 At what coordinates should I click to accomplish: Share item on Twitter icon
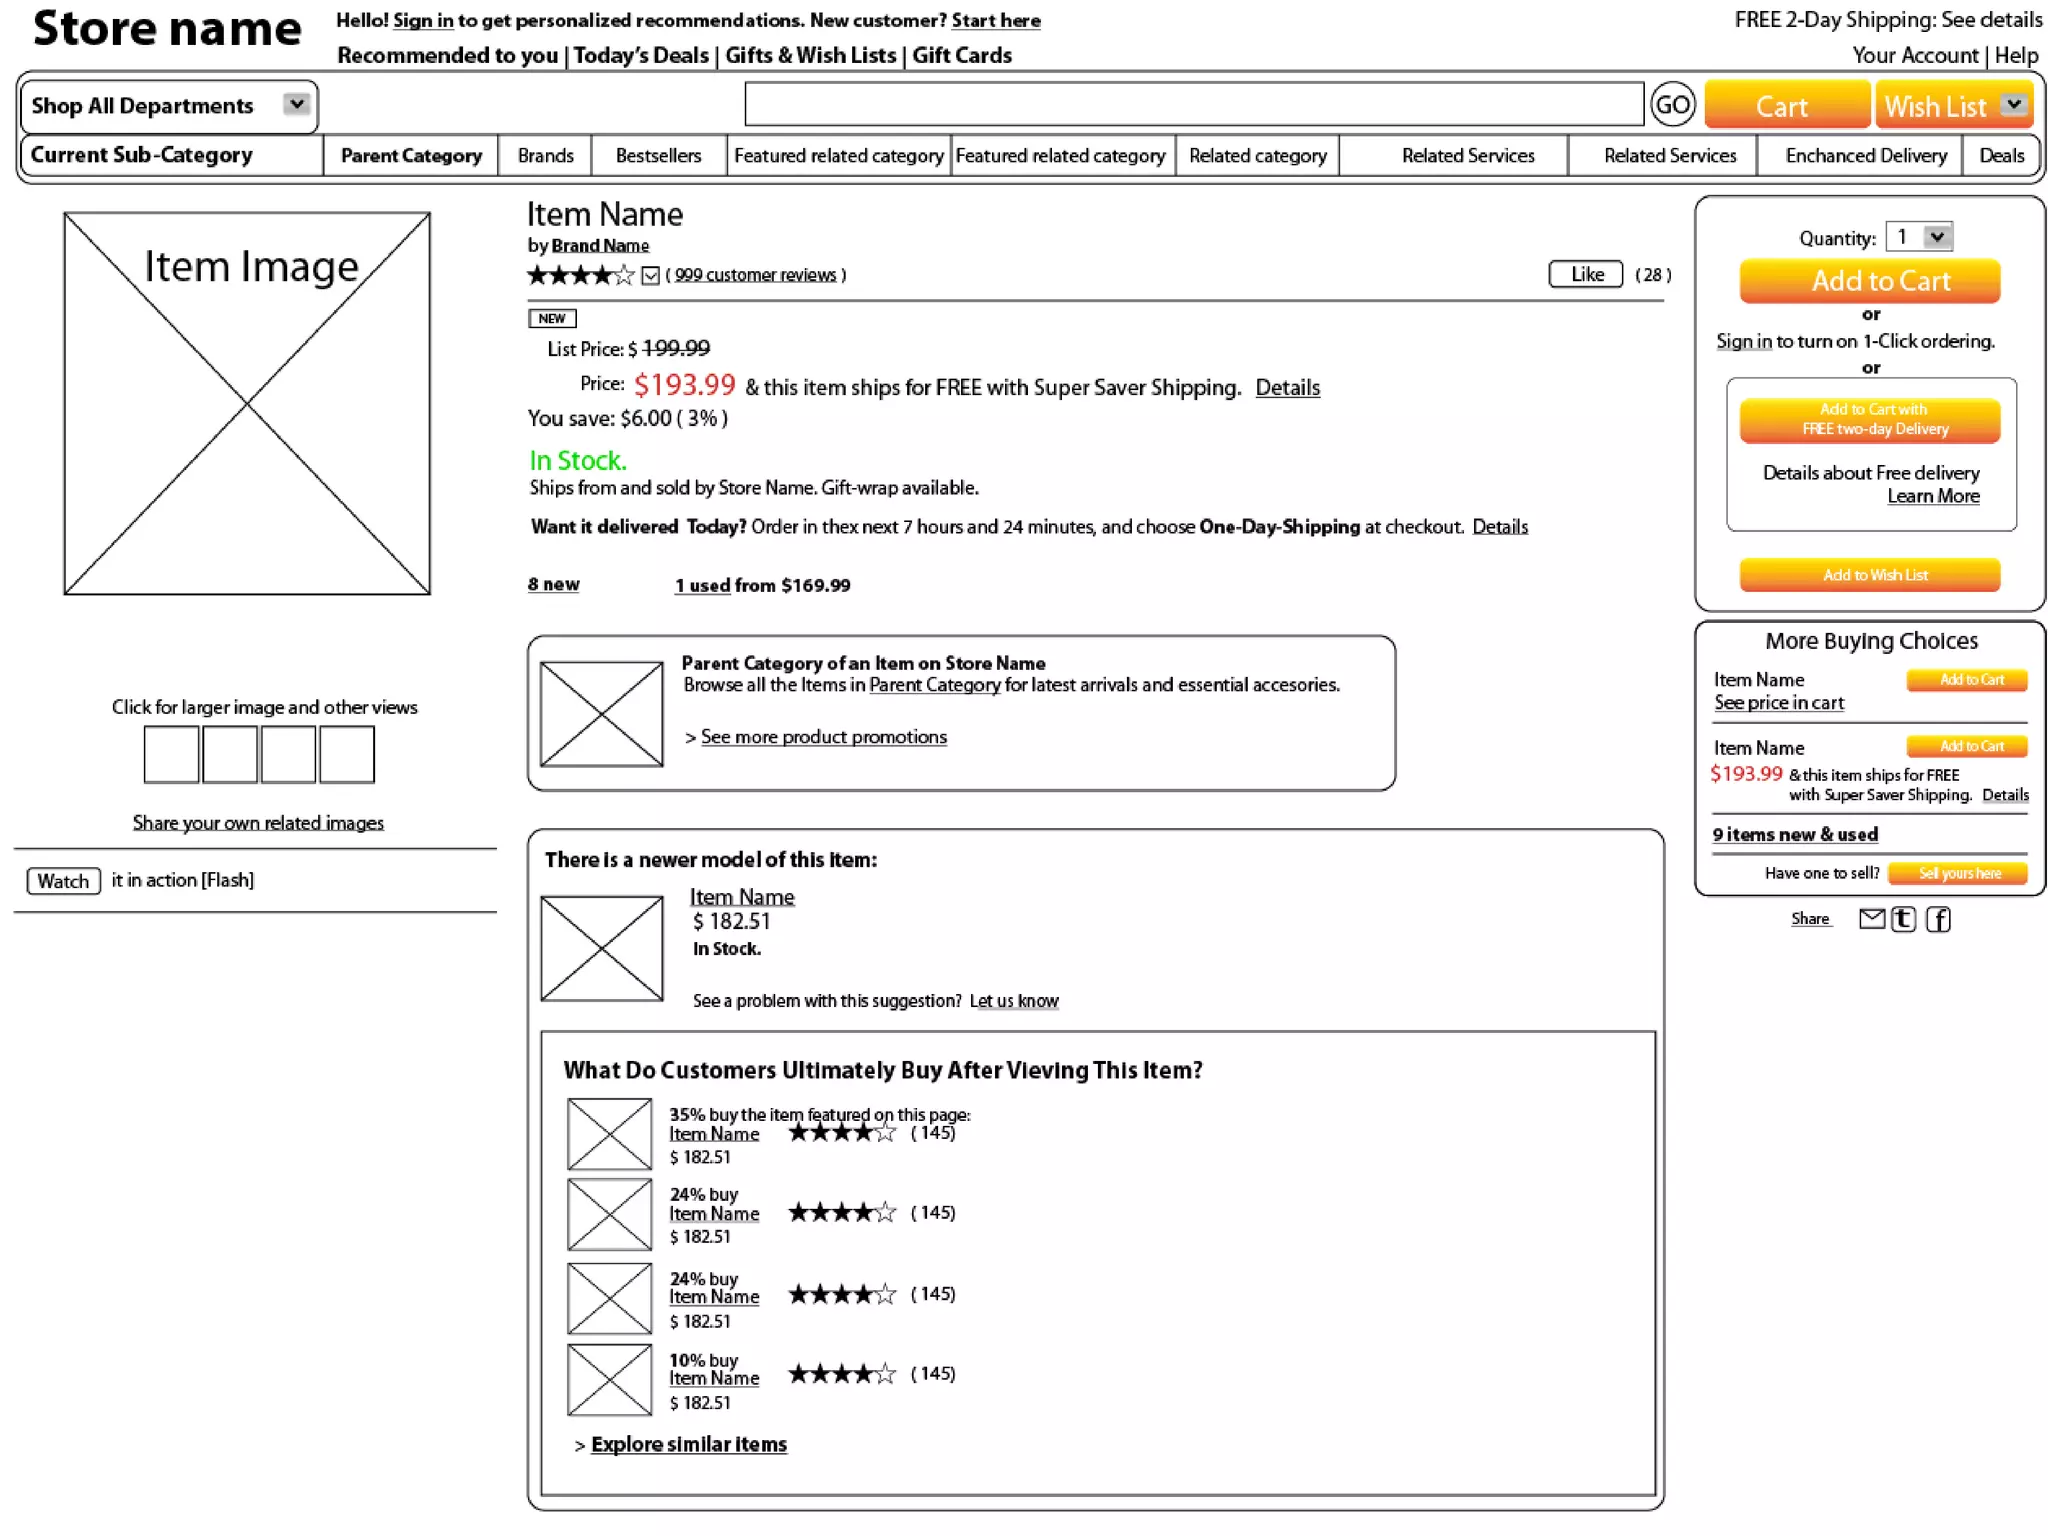click(1904, 919)
